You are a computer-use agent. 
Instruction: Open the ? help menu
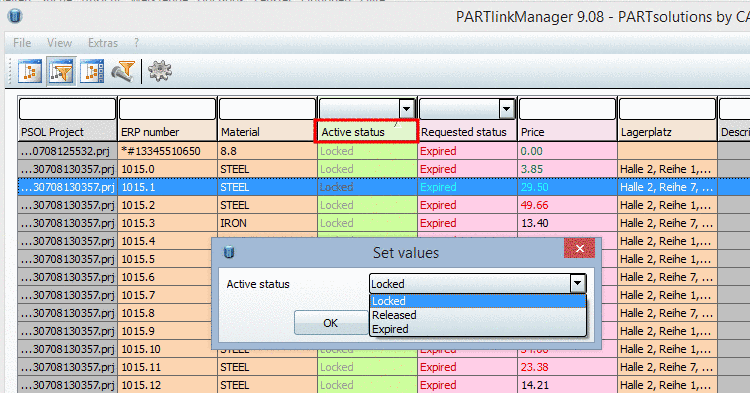point(136,43)
